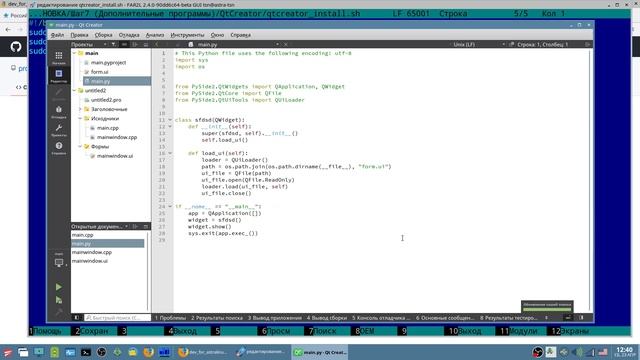The height and width of the screenshot is (360, 640).
Task: Show the 4 Вывод сборки pane
Action: pos(327,318)
